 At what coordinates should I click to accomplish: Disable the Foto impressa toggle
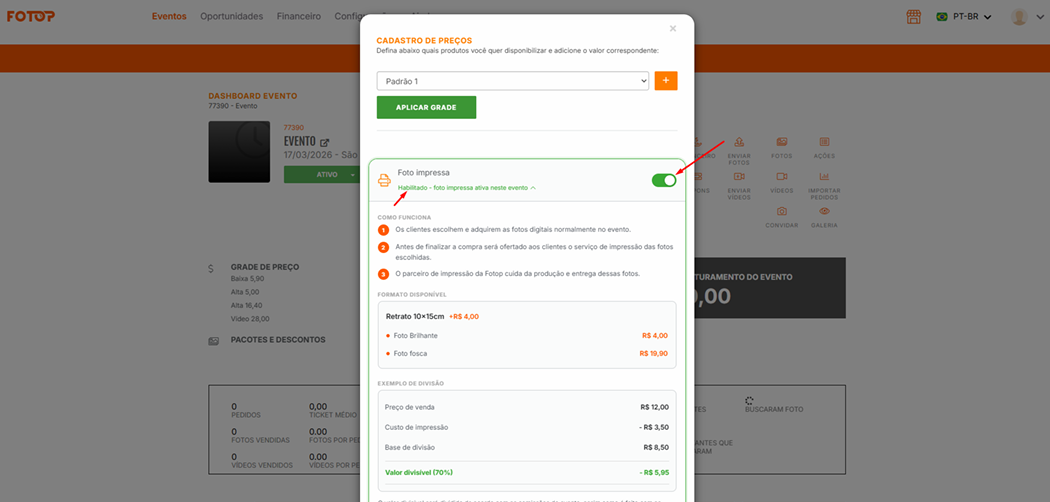click(x=663, y=180)
